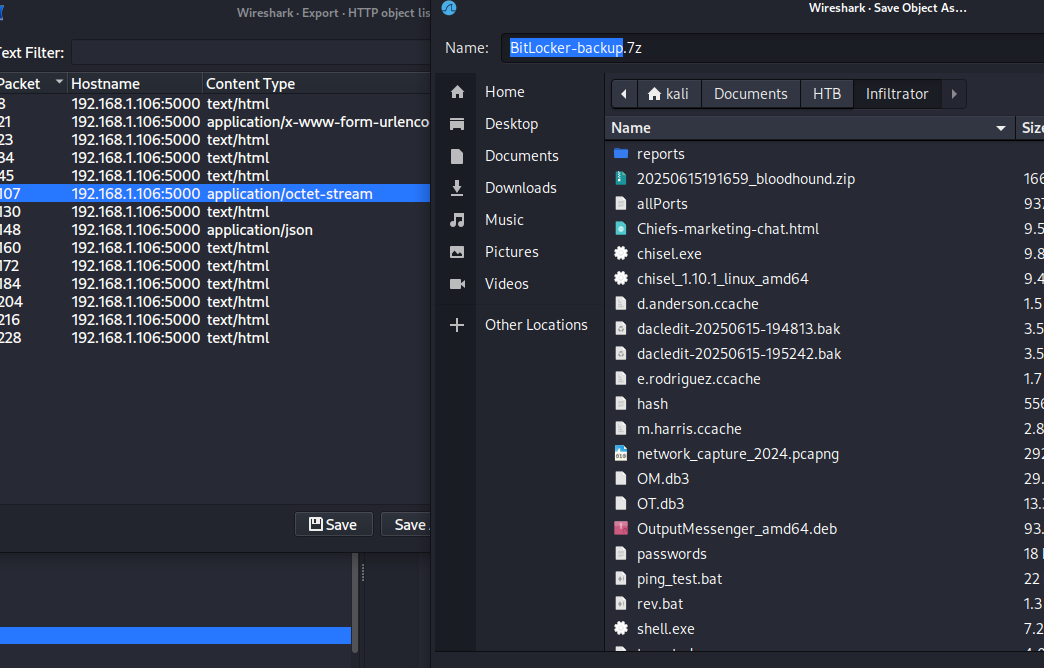The width and height of the screenshot is (1044, 668).
Task: Select the packet 216 text/html row
Action: (214, 320)
